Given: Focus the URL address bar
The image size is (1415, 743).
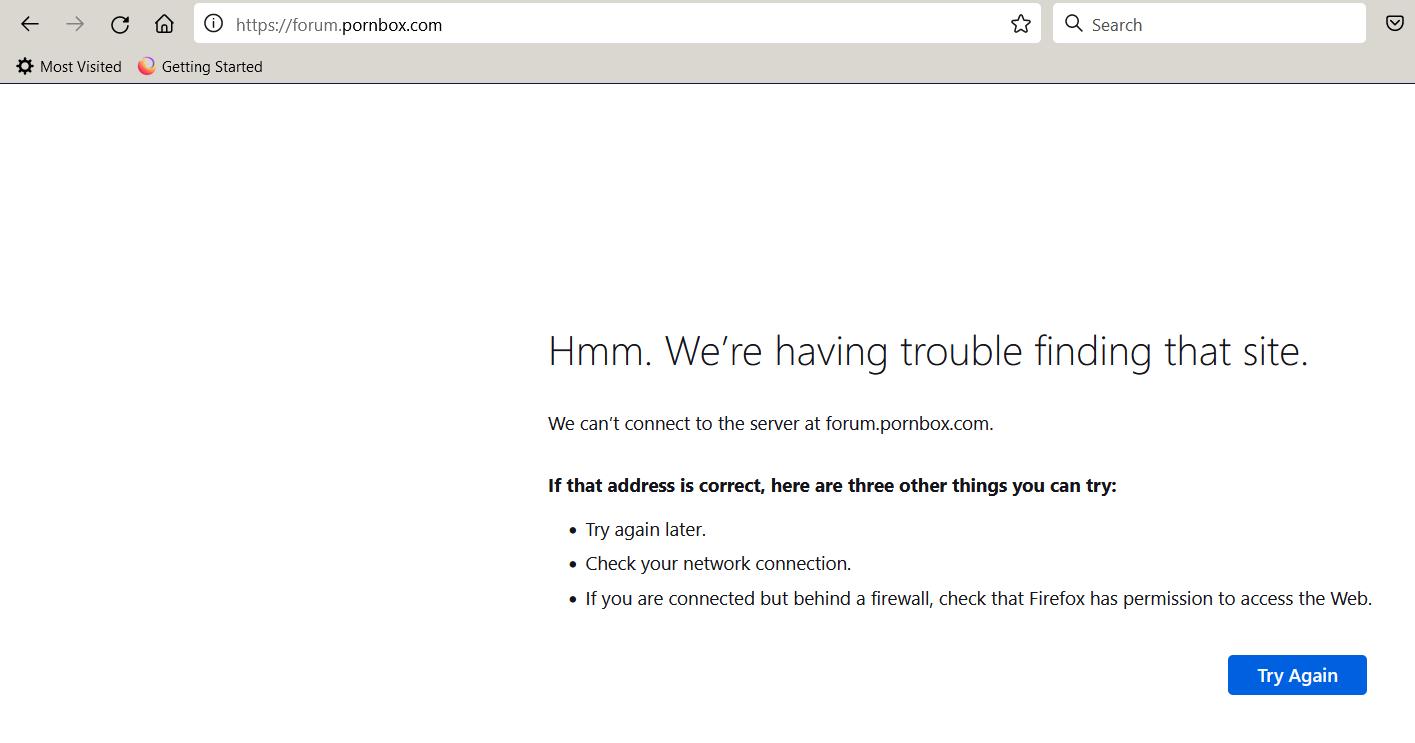Looking at the screenshot, I should tap(600, 25).
